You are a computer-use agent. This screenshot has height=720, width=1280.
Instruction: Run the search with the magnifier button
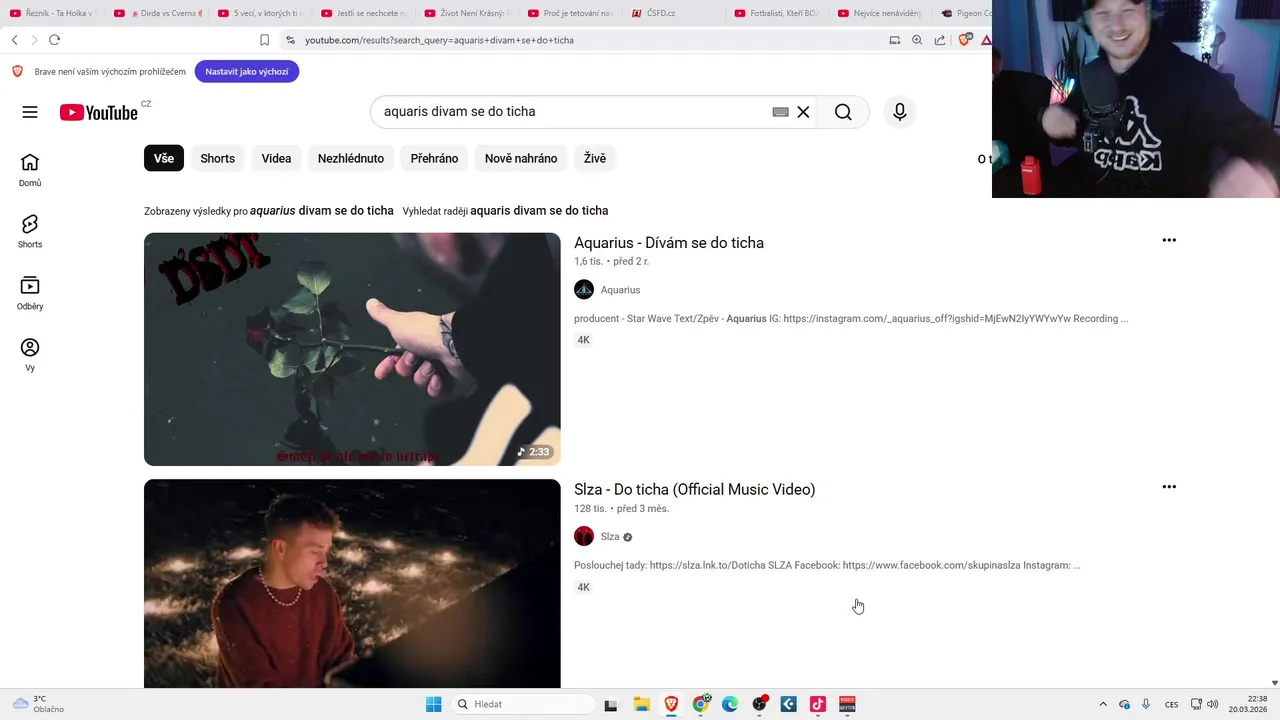(x=843, y=112)
